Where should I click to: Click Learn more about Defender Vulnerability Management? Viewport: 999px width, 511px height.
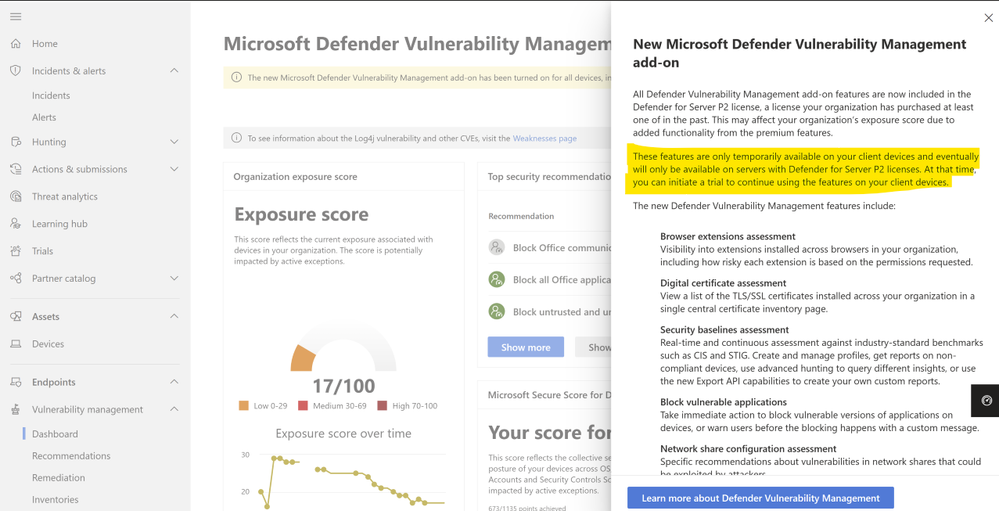760,498
